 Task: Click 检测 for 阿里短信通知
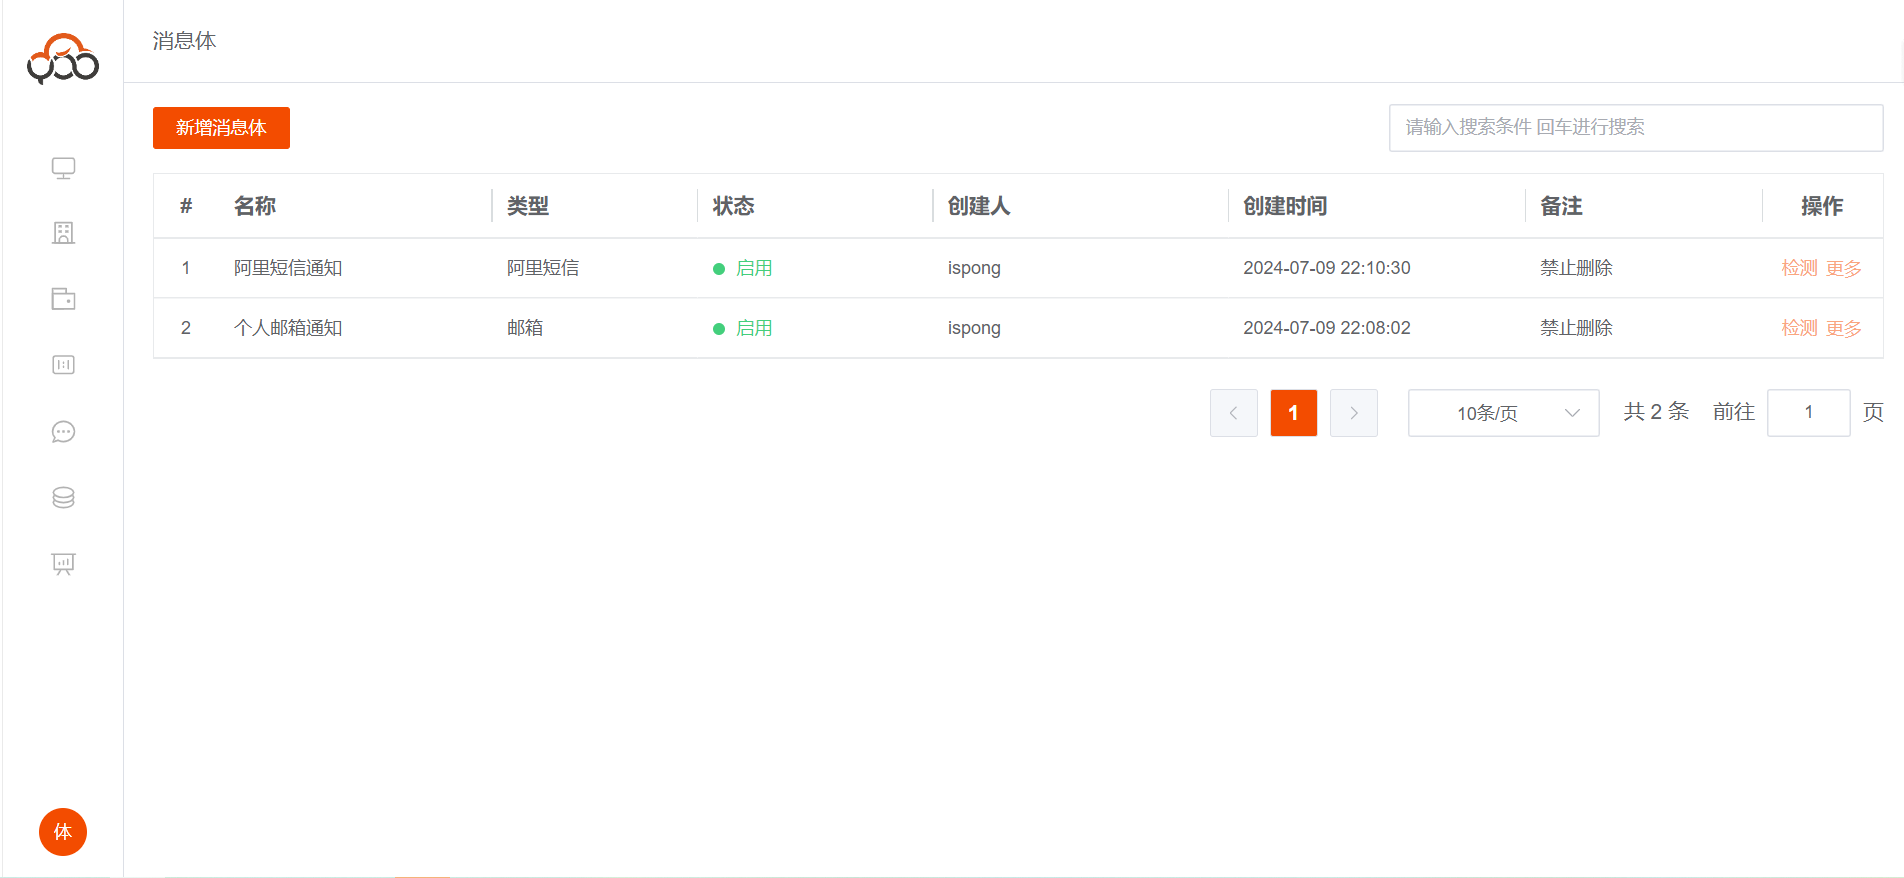click(1799, 268)
